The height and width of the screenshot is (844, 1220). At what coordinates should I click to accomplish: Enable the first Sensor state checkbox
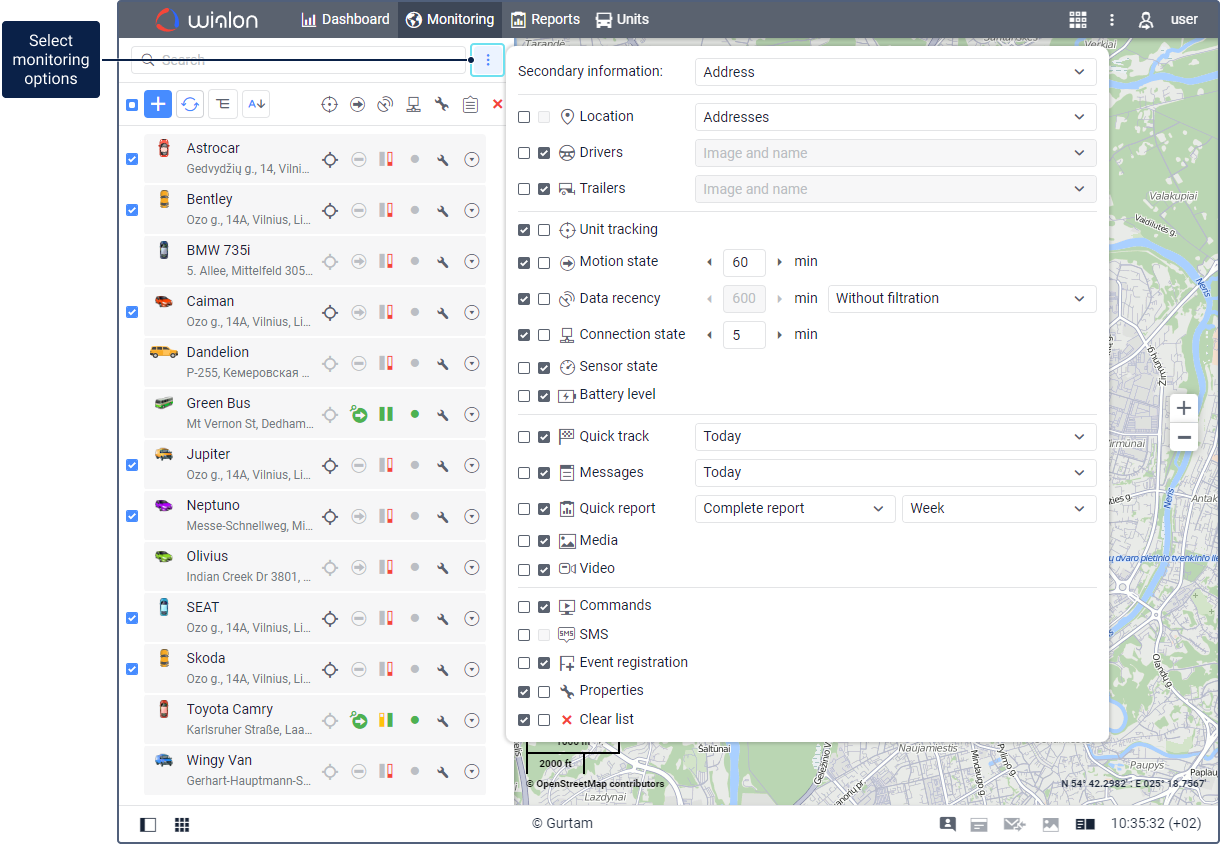(524, 367)
